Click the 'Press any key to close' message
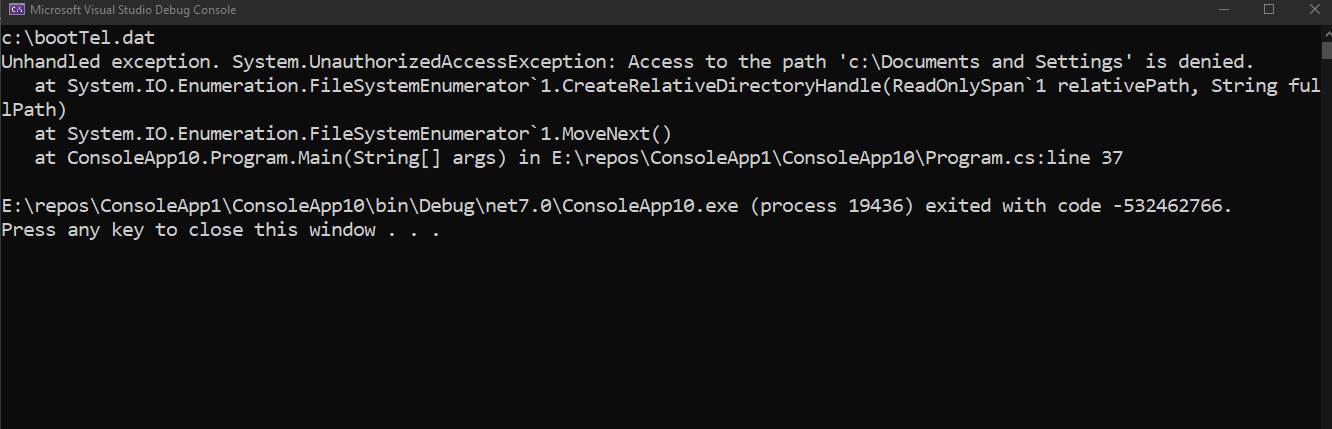Viewport: 1332px width, 429px height. [x=221, y=230]
